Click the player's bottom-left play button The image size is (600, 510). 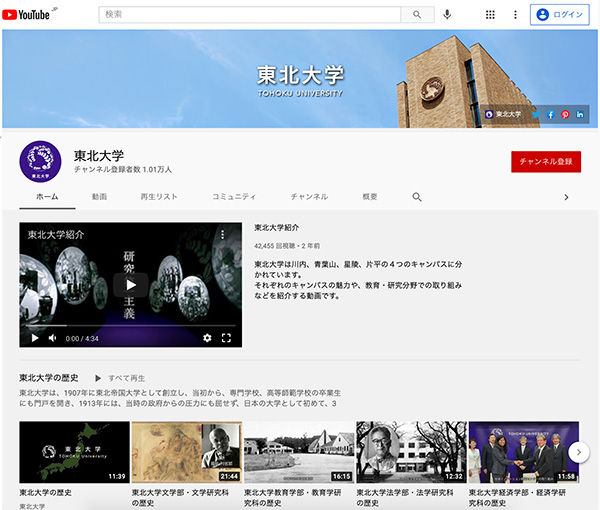[x=35, y=338]
